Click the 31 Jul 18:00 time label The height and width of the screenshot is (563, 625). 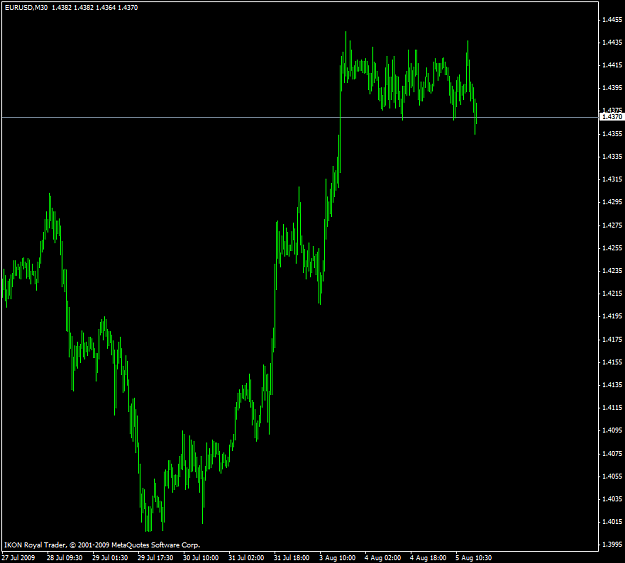(x=292, y=557)
